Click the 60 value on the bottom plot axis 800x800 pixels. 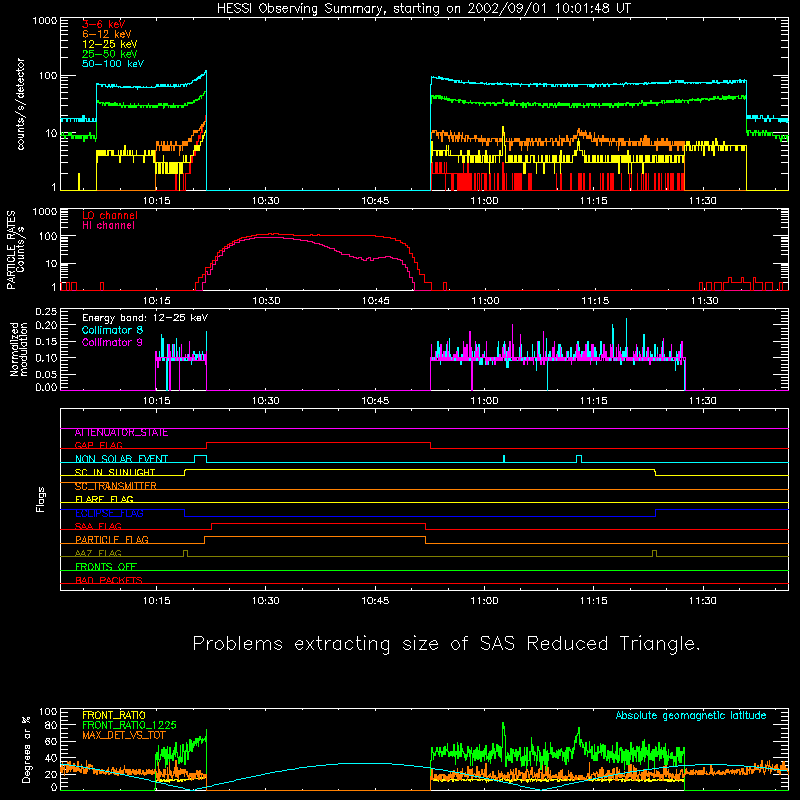tap(51, 741)
